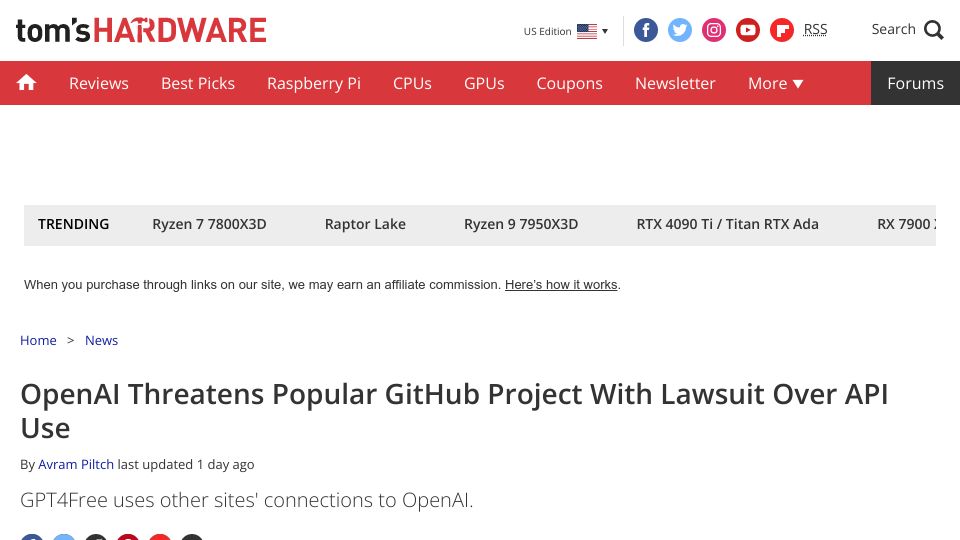Go to the home icon in the red navbar
This screenshot has width=960, height=540.
pos(26,83)
